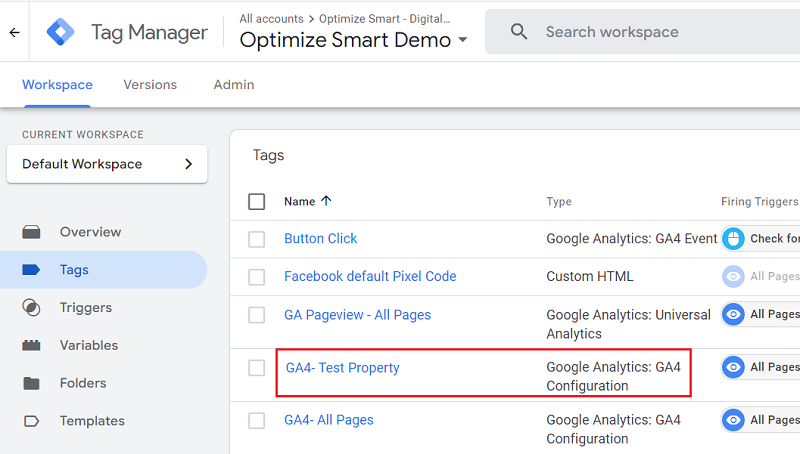Click the eye trigger icon on GA4- Test Property row

click(x=733, y=367)
